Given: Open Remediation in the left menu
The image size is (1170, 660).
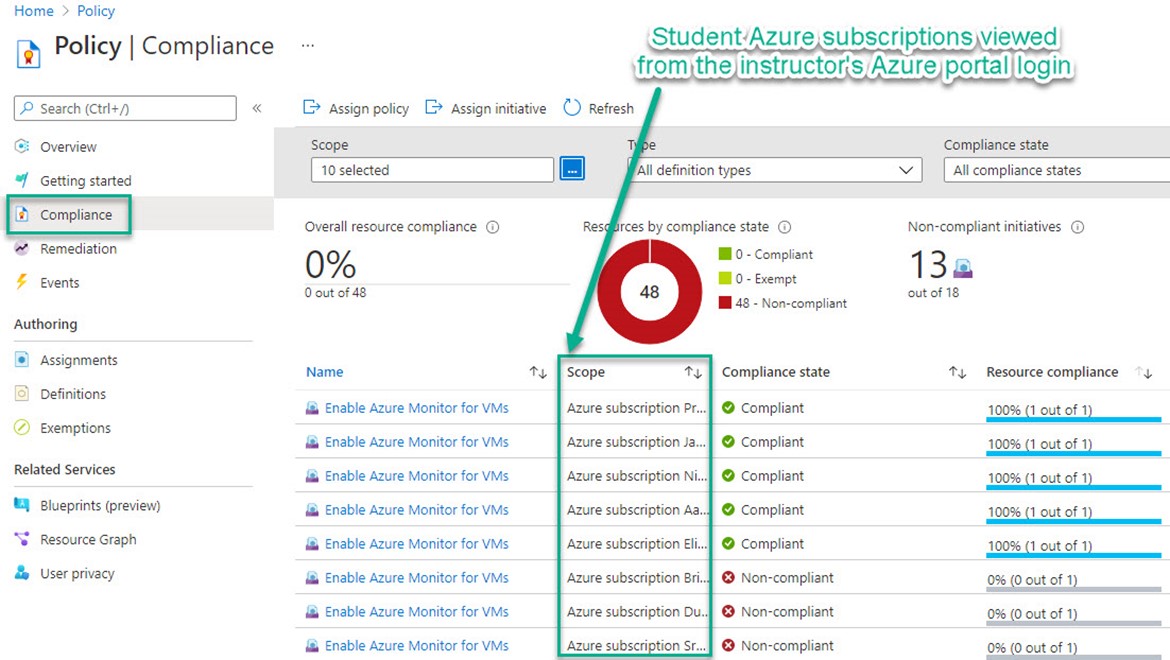Looking at the screenshot, I should [x=78, y=249].
